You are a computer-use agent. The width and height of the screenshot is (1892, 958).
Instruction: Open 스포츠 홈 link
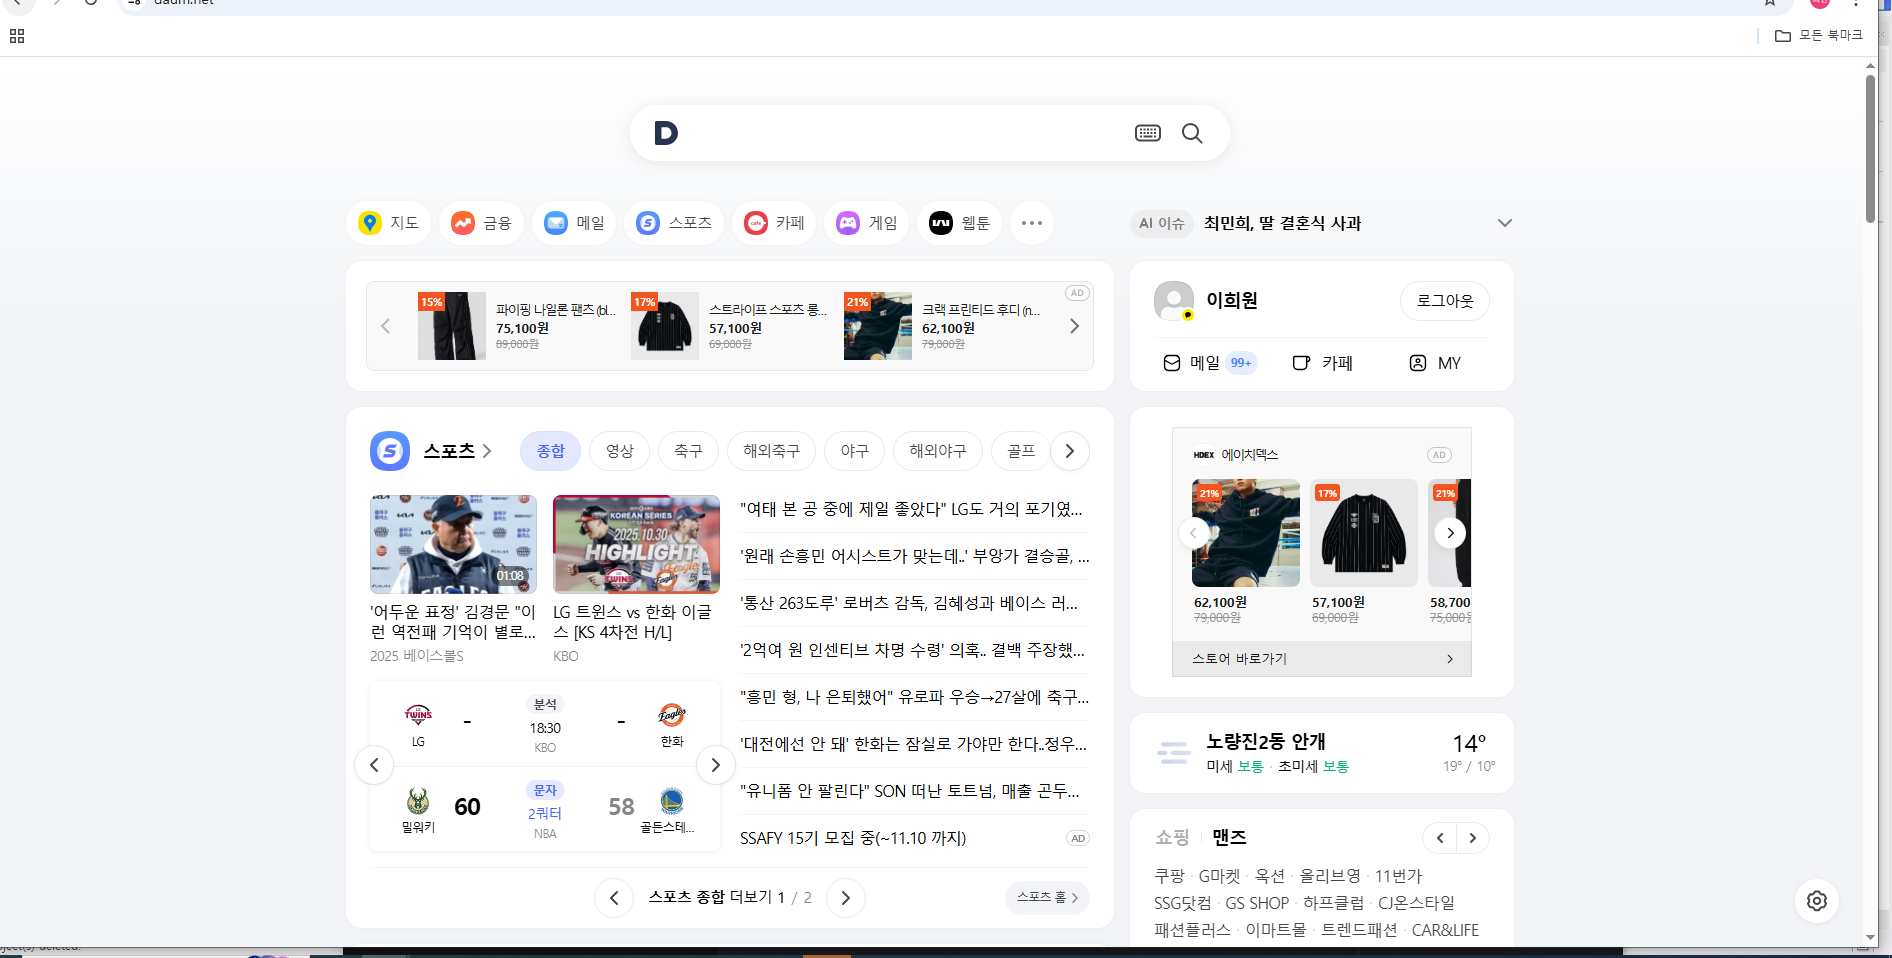click(x=1047, y=897)
